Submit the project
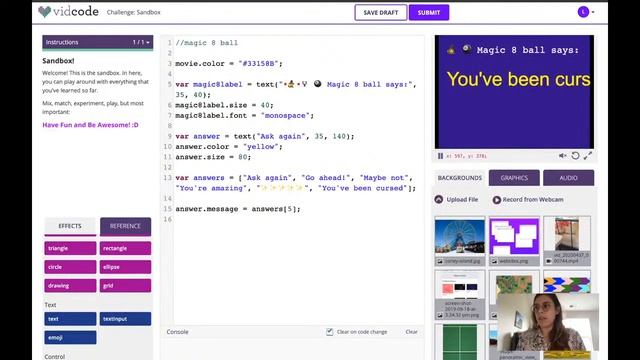 pos(429,13)
